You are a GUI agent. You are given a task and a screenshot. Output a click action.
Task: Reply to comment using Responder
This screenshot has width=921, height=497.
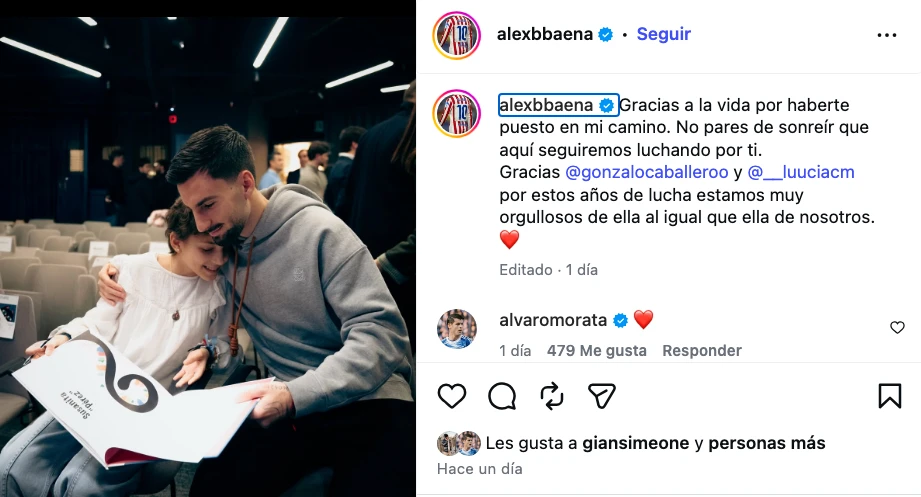click(702, 351)
